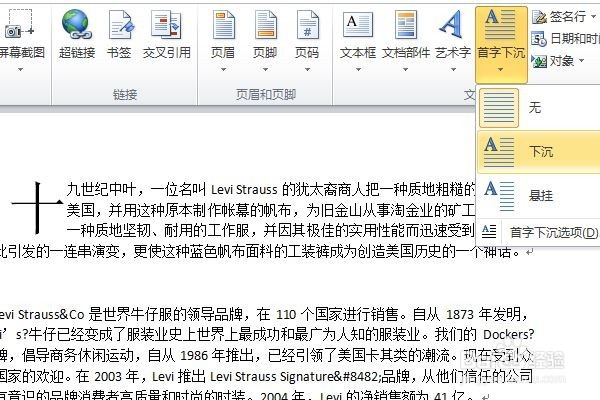
Task: Click the Footer (页脚) icon
Action: click(x=265, y=25)
